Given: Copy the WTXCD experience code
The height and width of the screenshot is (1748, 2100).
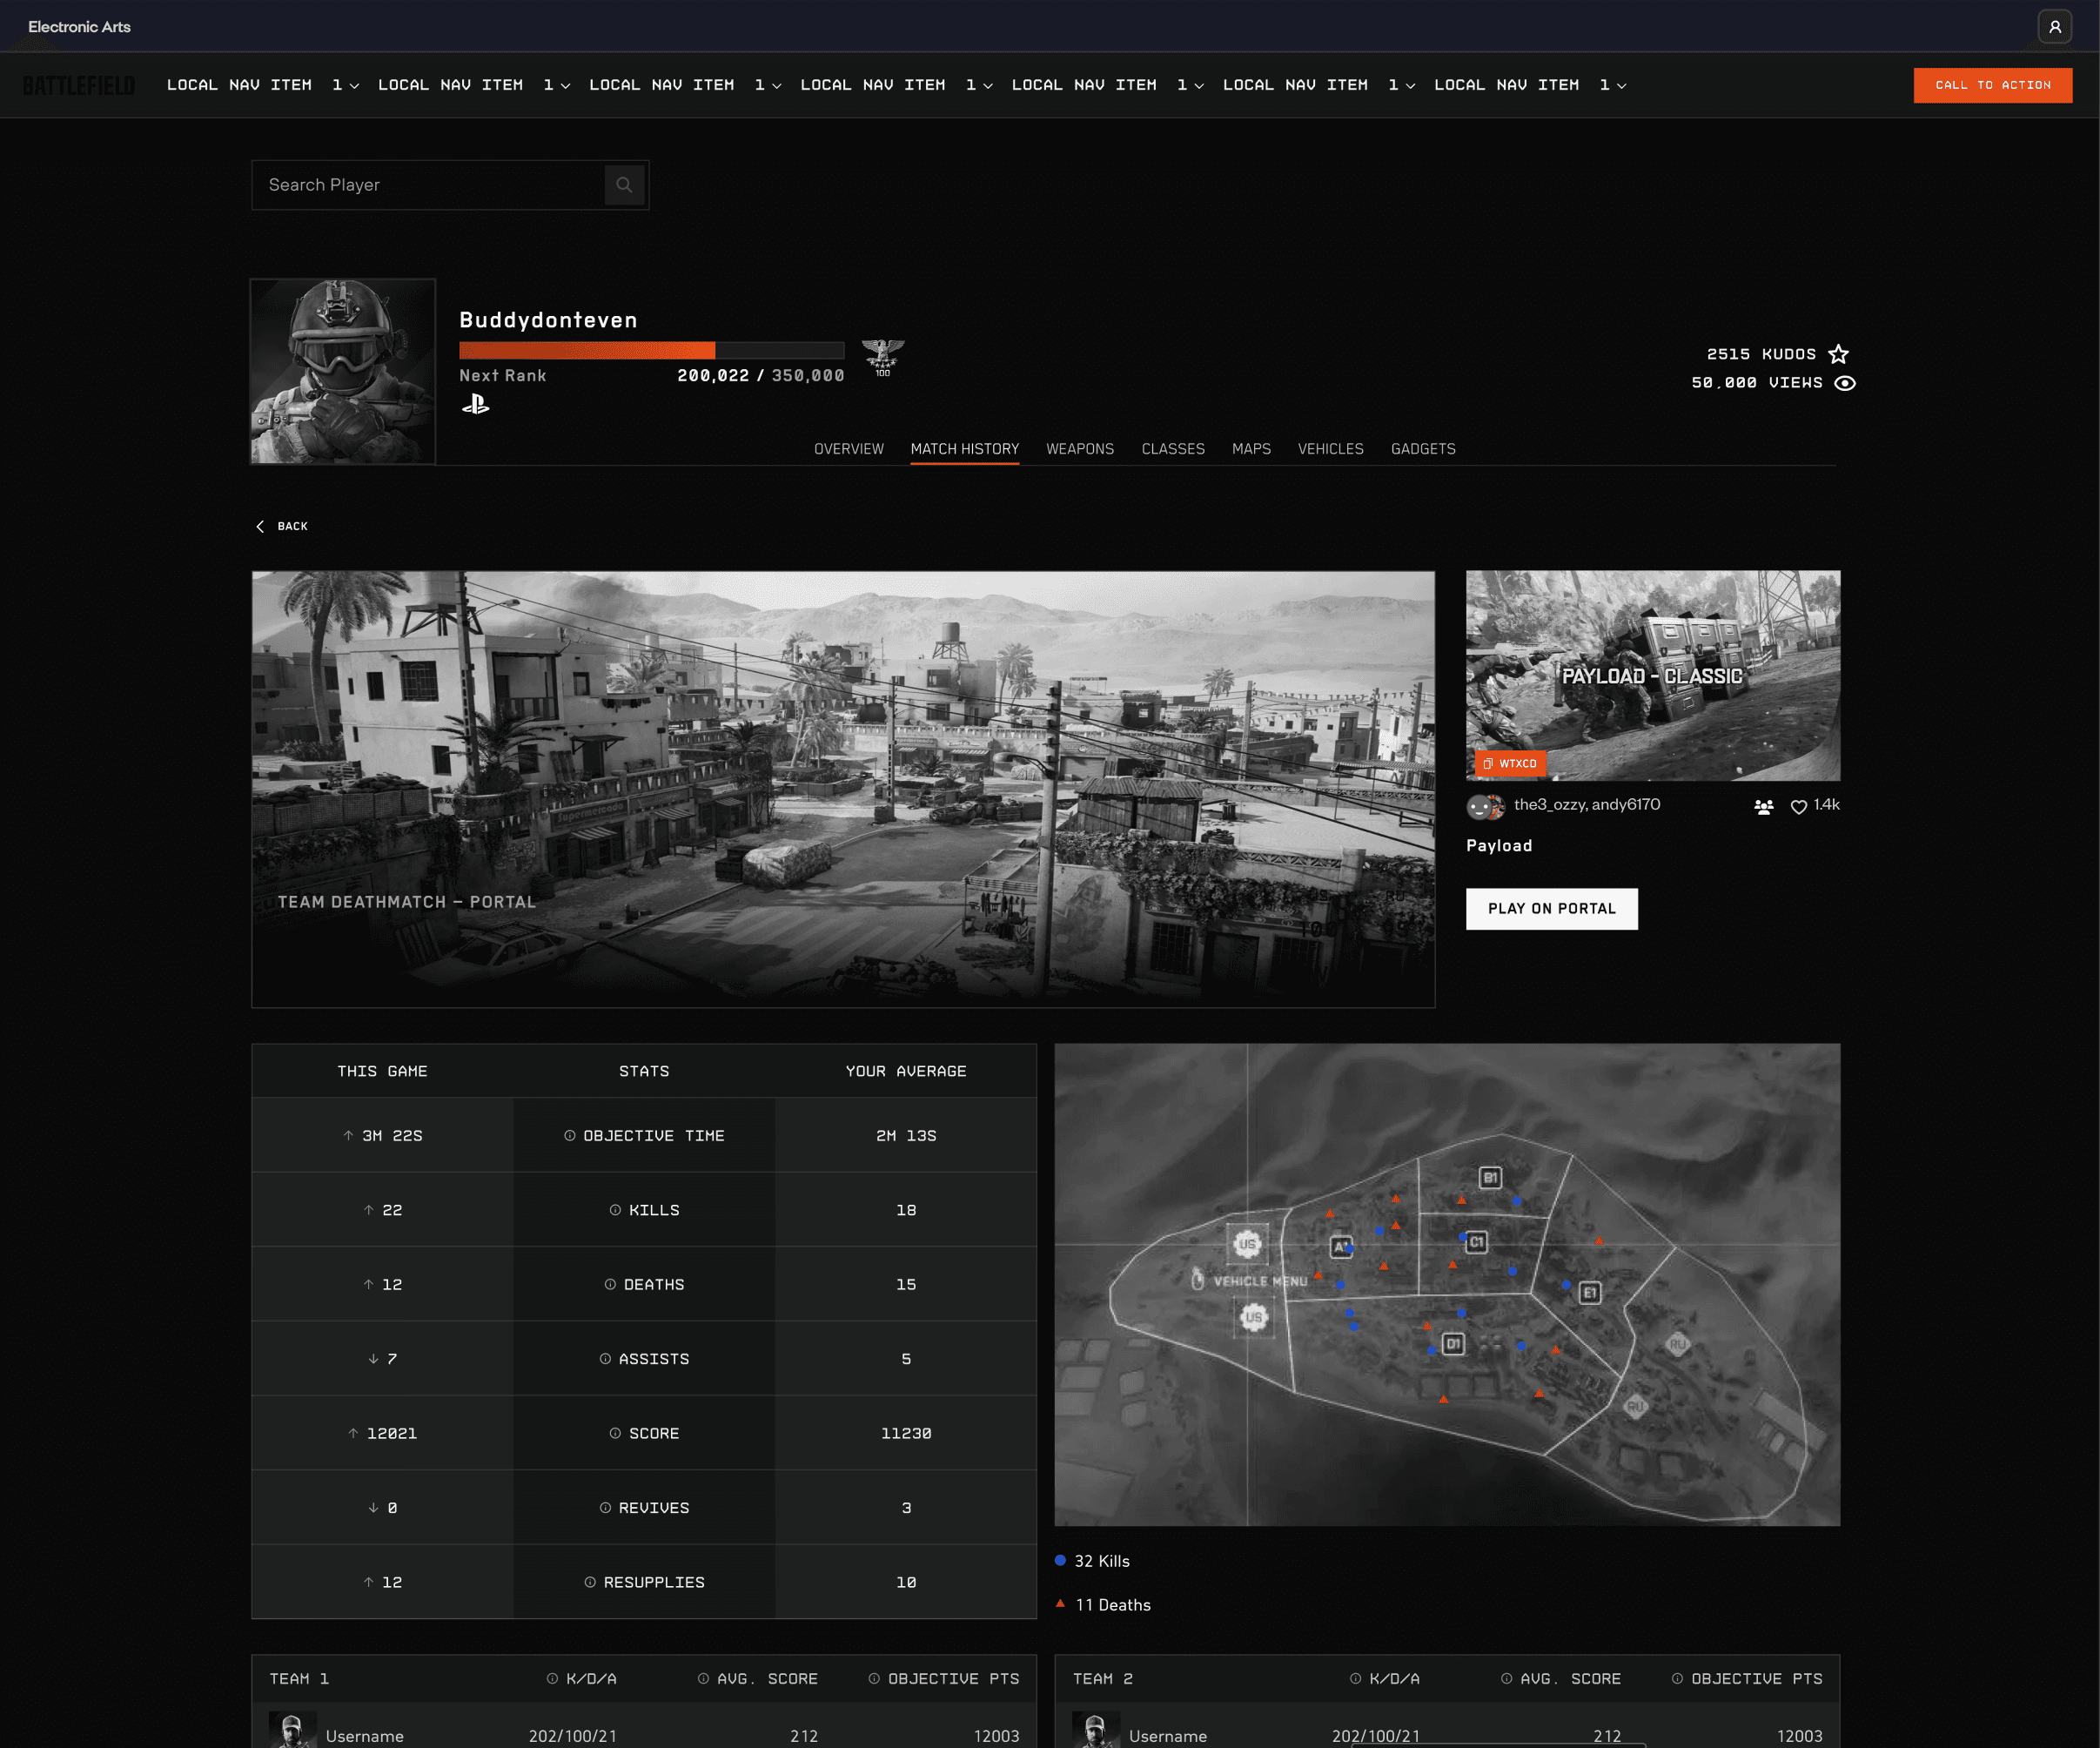Looking at the screenshot, I should [x=1510, y=763].
